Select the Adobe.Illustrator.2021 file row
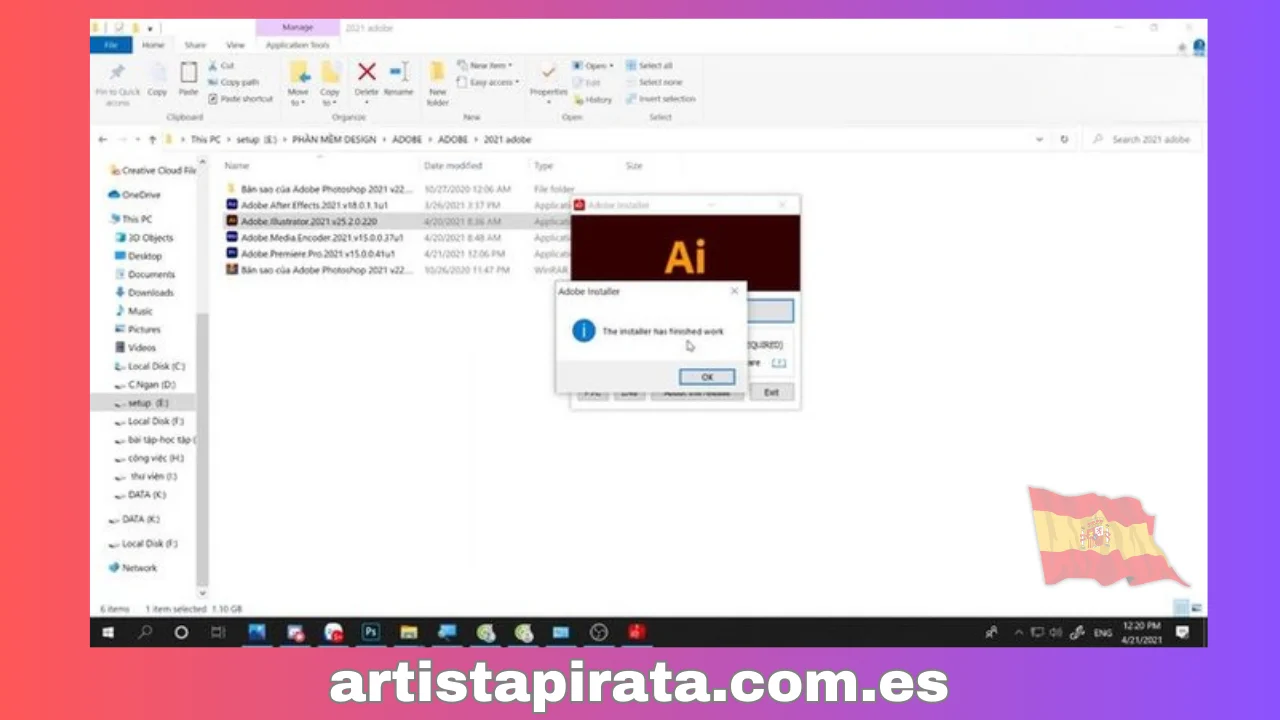Screen dimensions: 1280x720 click(398, 221)
